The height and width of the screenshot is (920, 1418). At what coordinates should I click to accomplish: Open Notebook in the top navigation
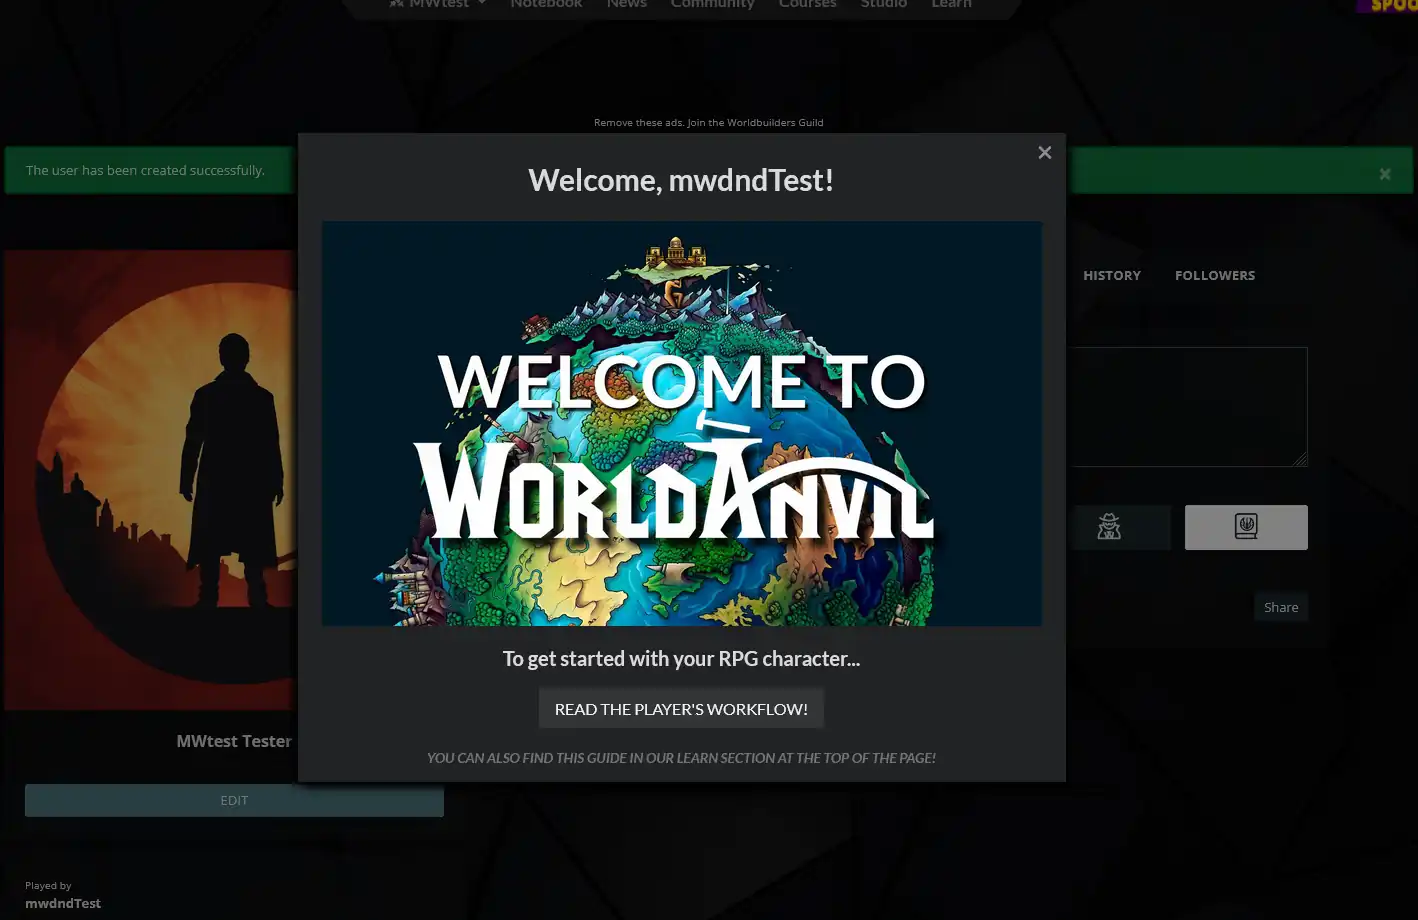click(546, 4)
